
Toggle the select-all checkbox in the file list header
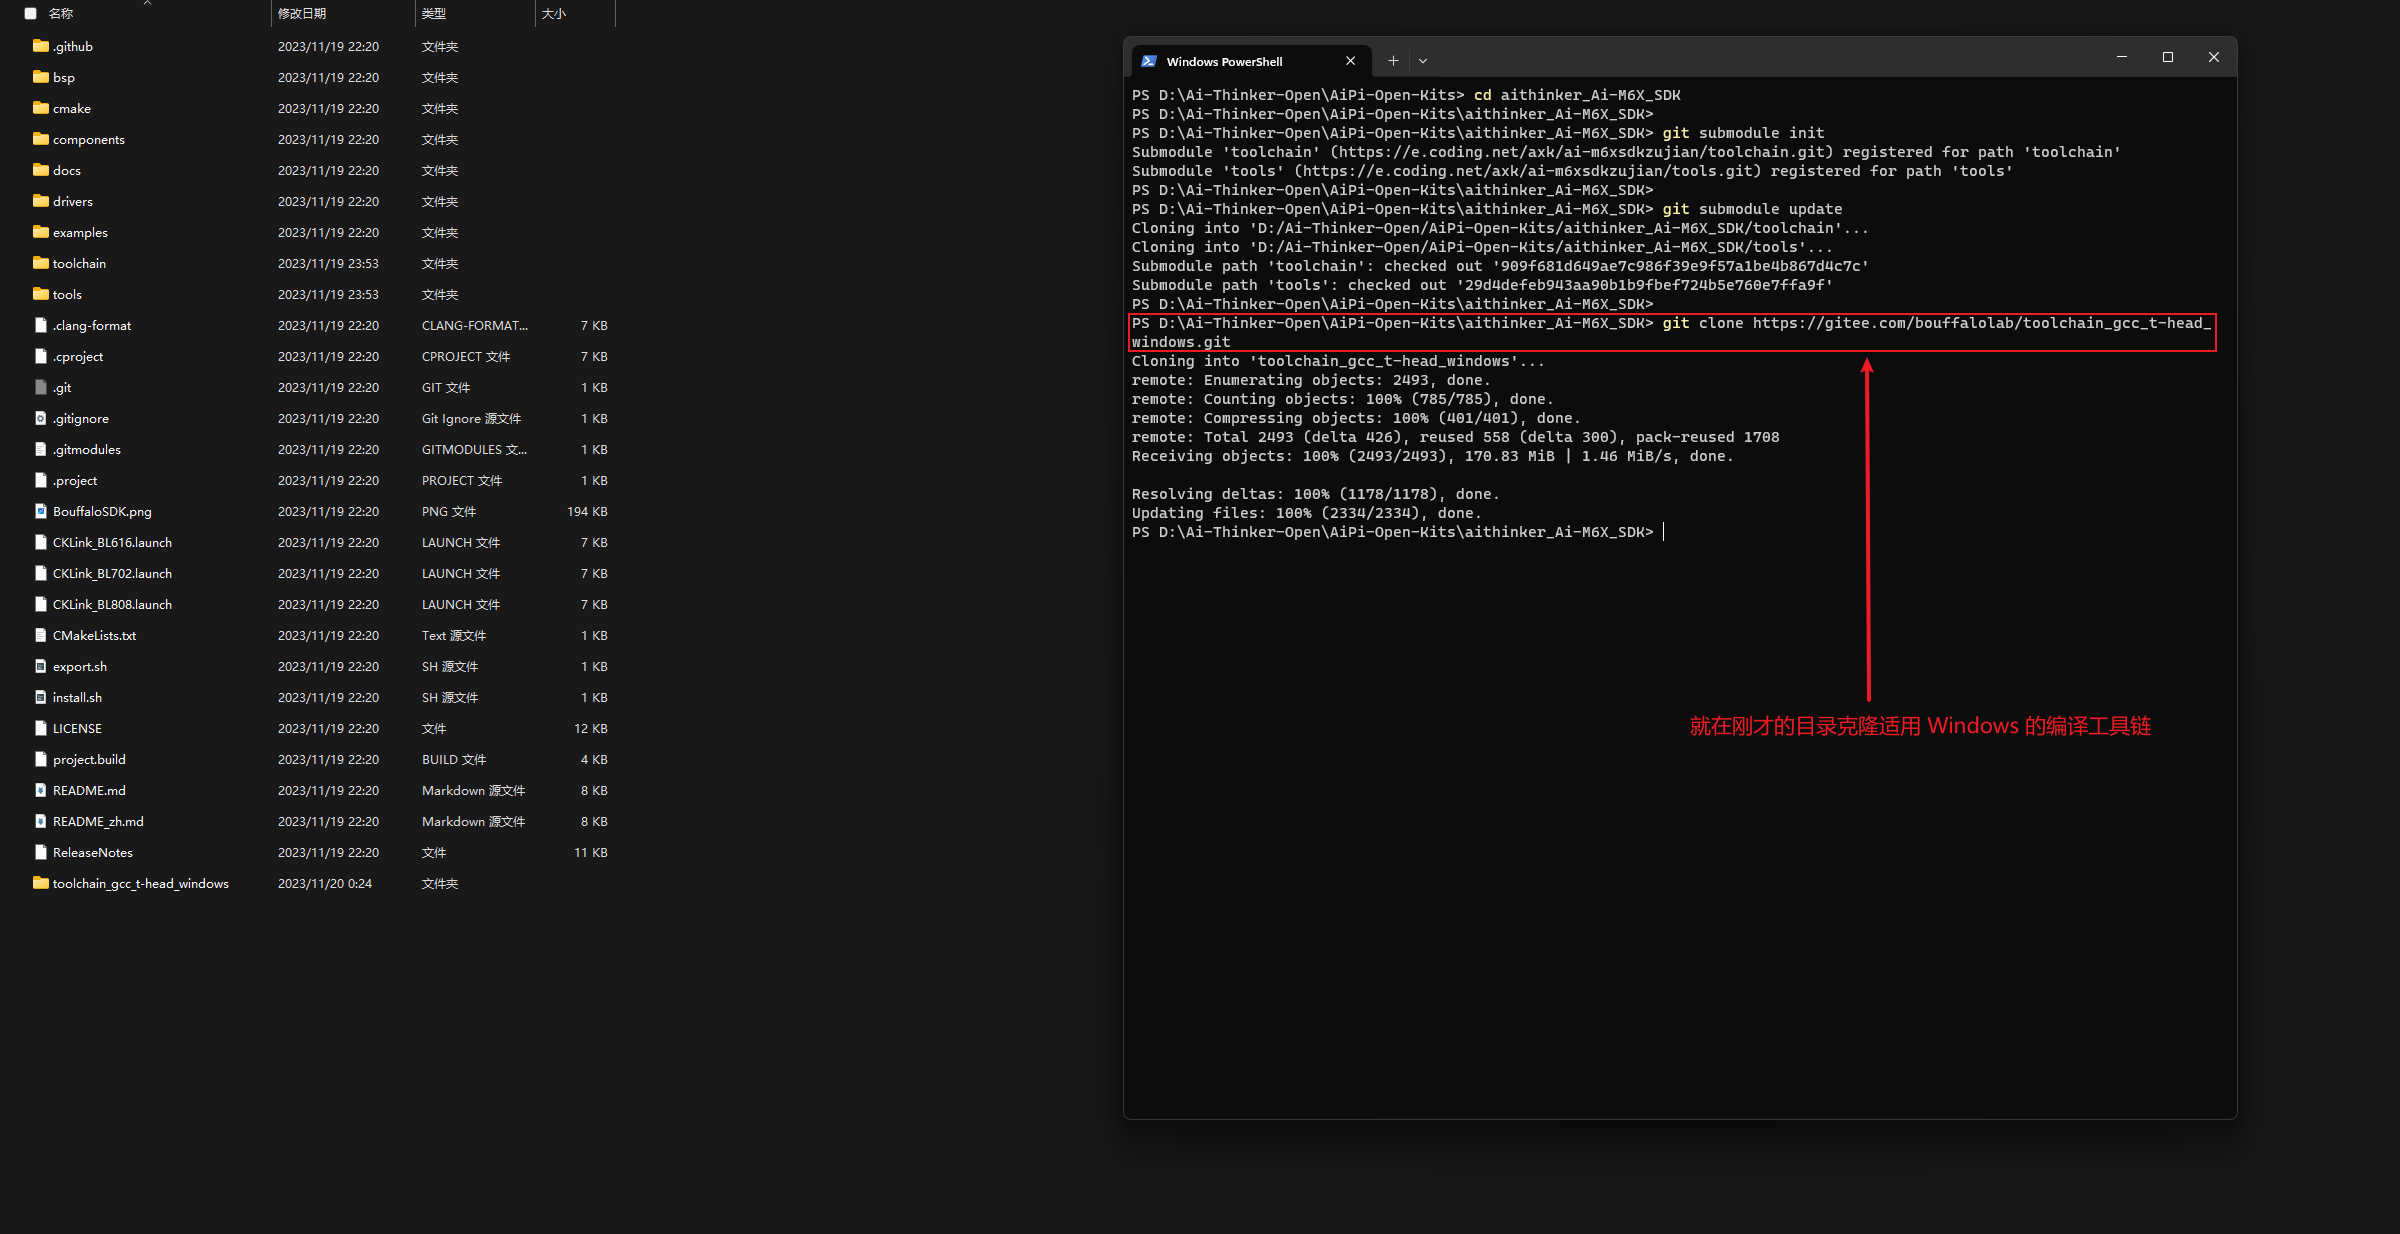31,13
